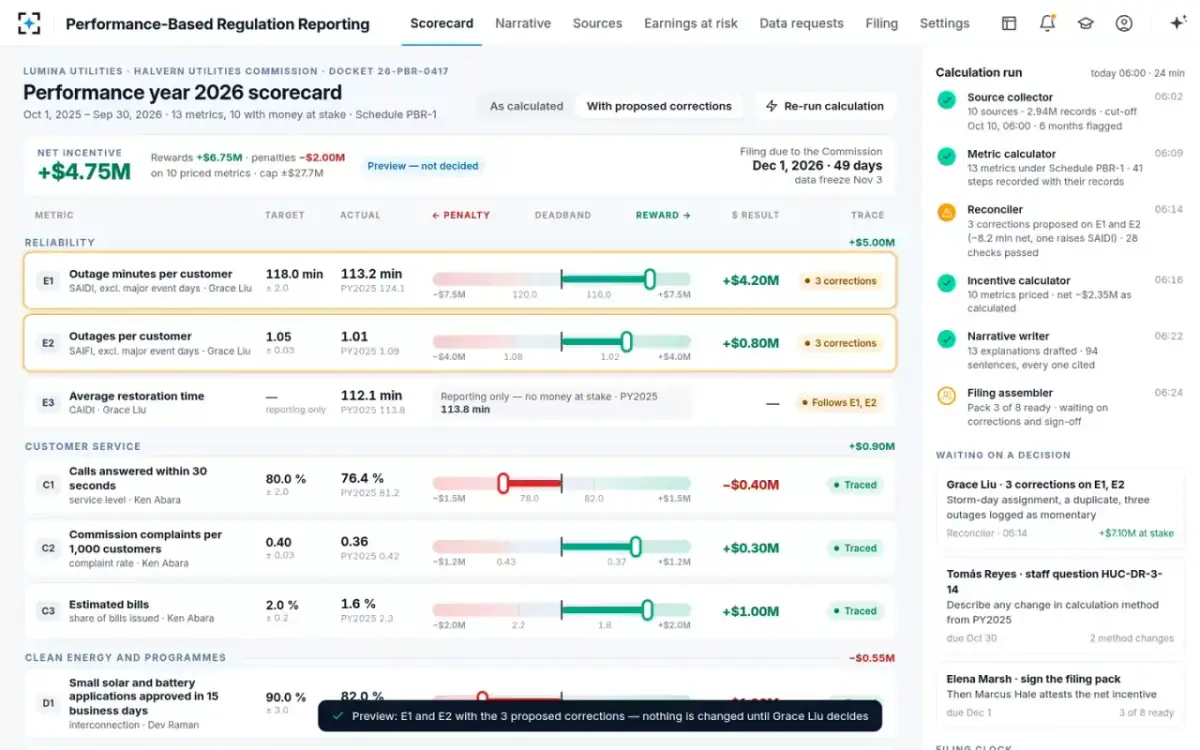1200x750 pixels.
Task: Click the Filing assembler waiting icon
Action: [x=946, y=395]
